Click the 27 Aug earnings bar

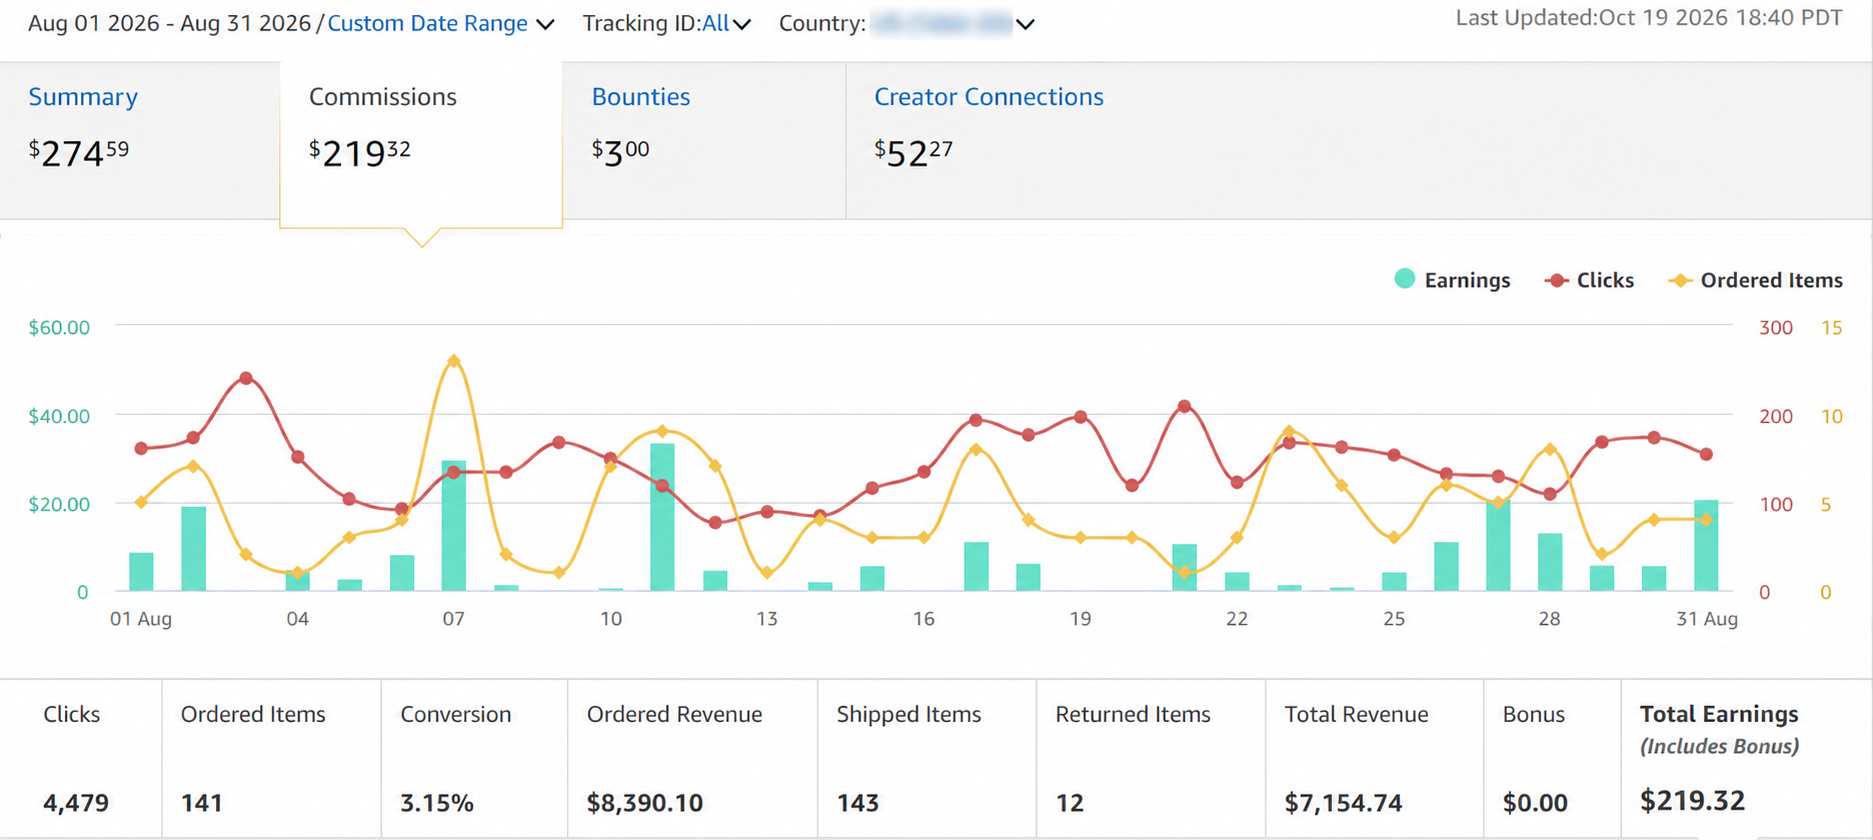point(1498,545)
